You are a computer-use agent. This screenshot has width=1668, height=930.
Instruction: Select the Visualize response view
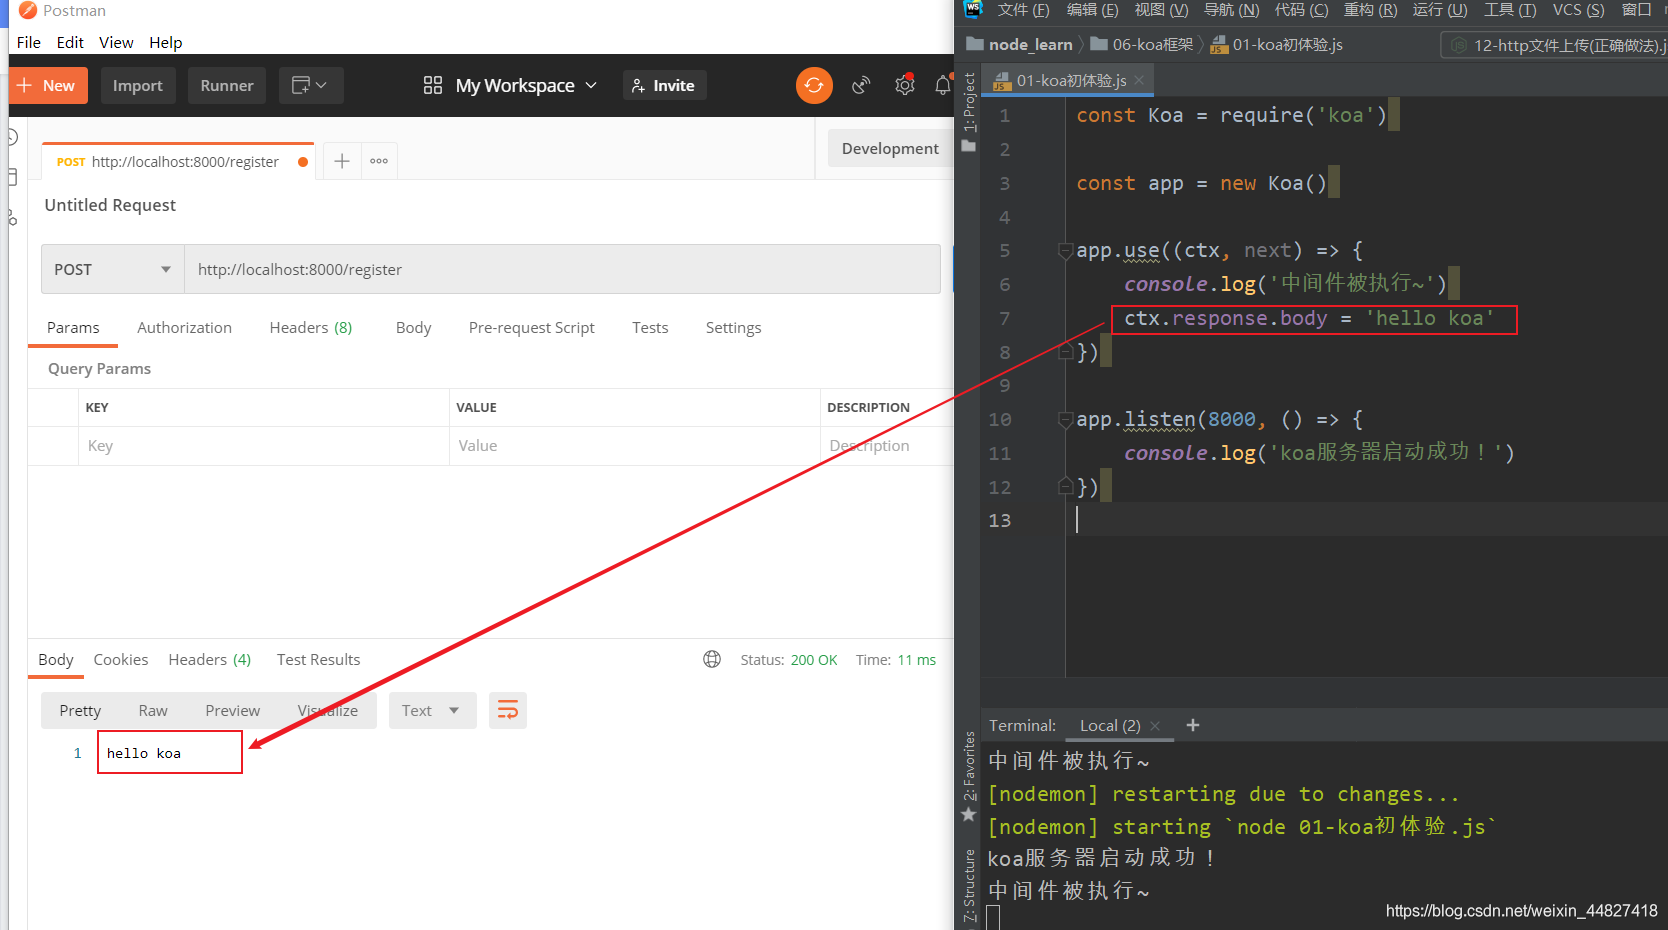click(328, 711)
